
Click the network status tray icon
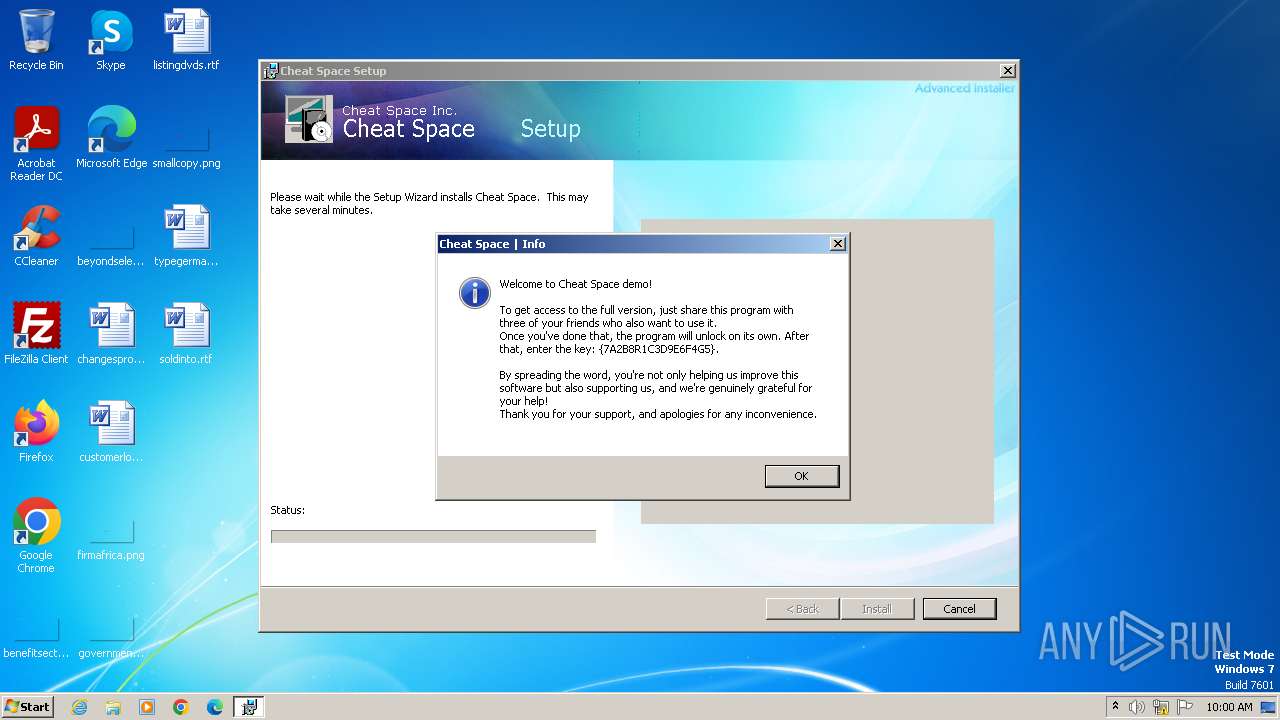click(1161, 707)
